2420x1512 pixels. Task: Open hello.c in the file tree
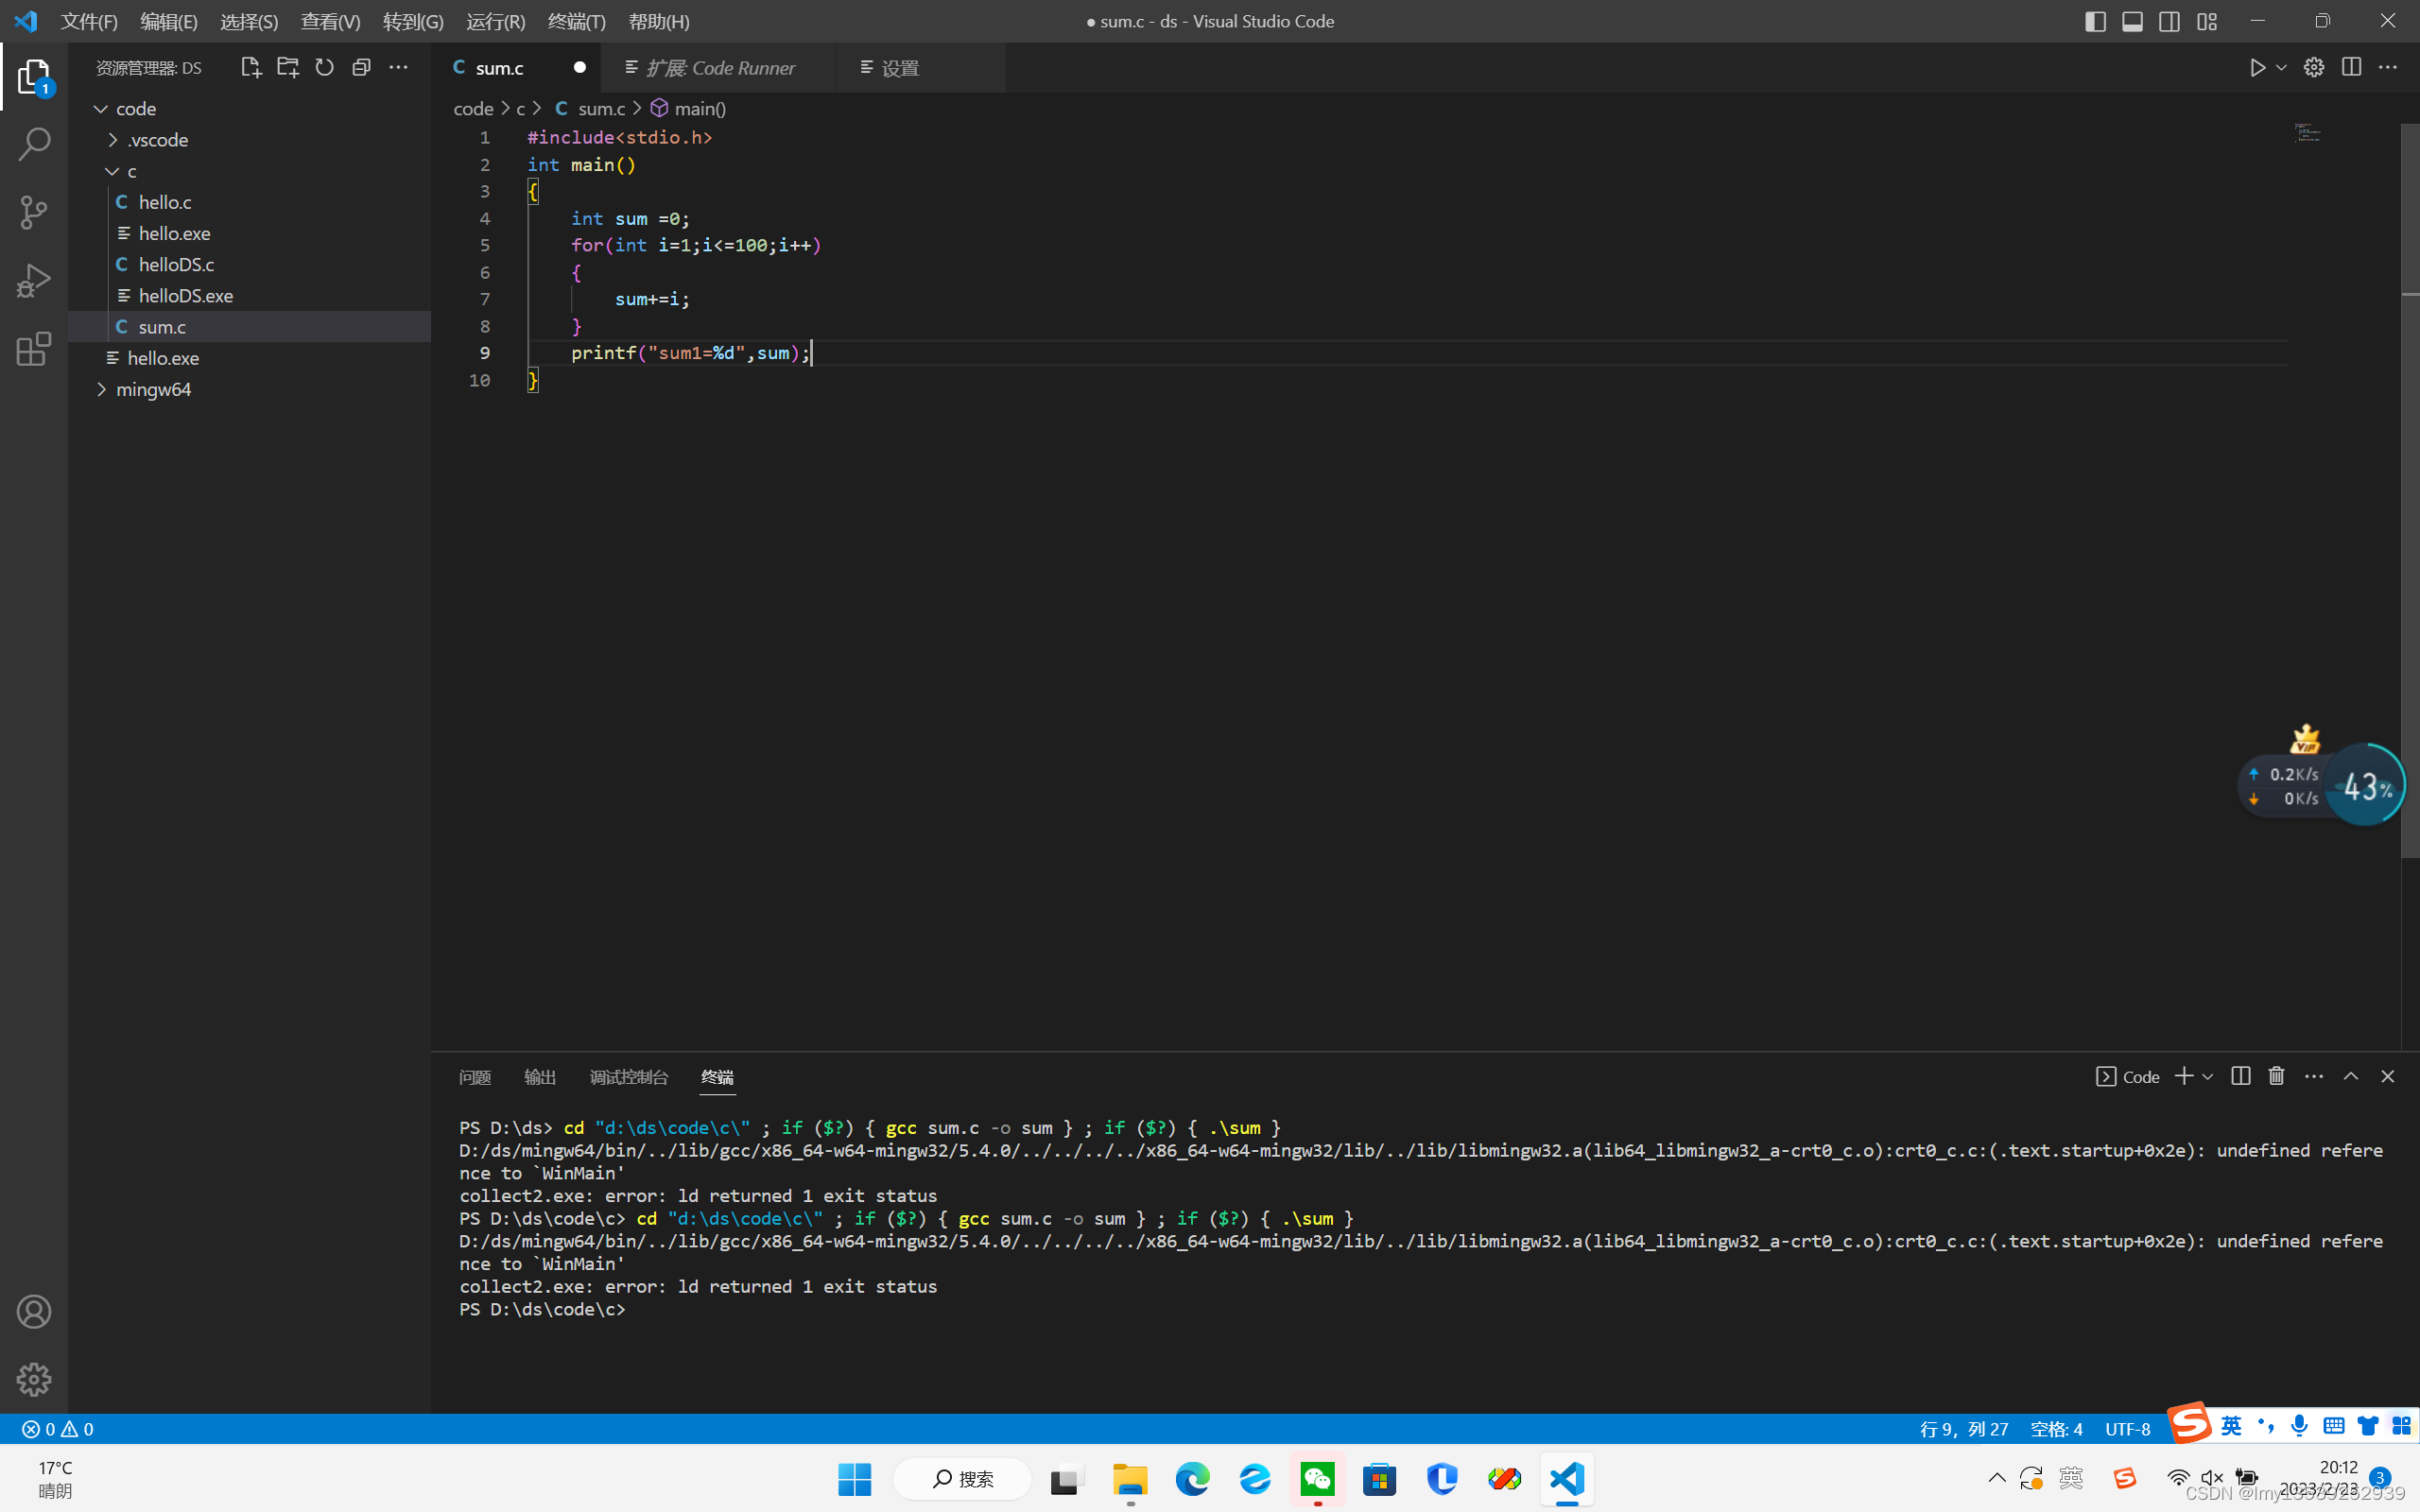tap(249, 202)
